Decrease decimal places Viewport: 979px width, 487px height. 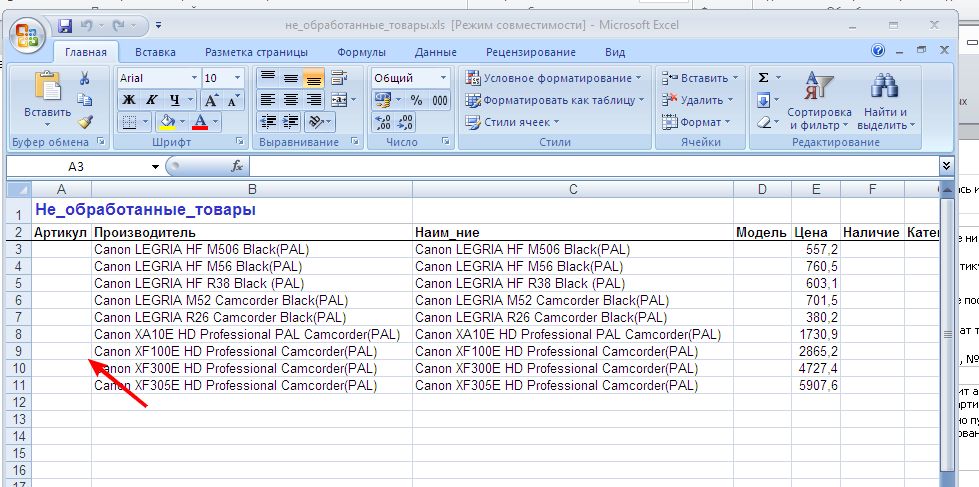coord(405,122)
